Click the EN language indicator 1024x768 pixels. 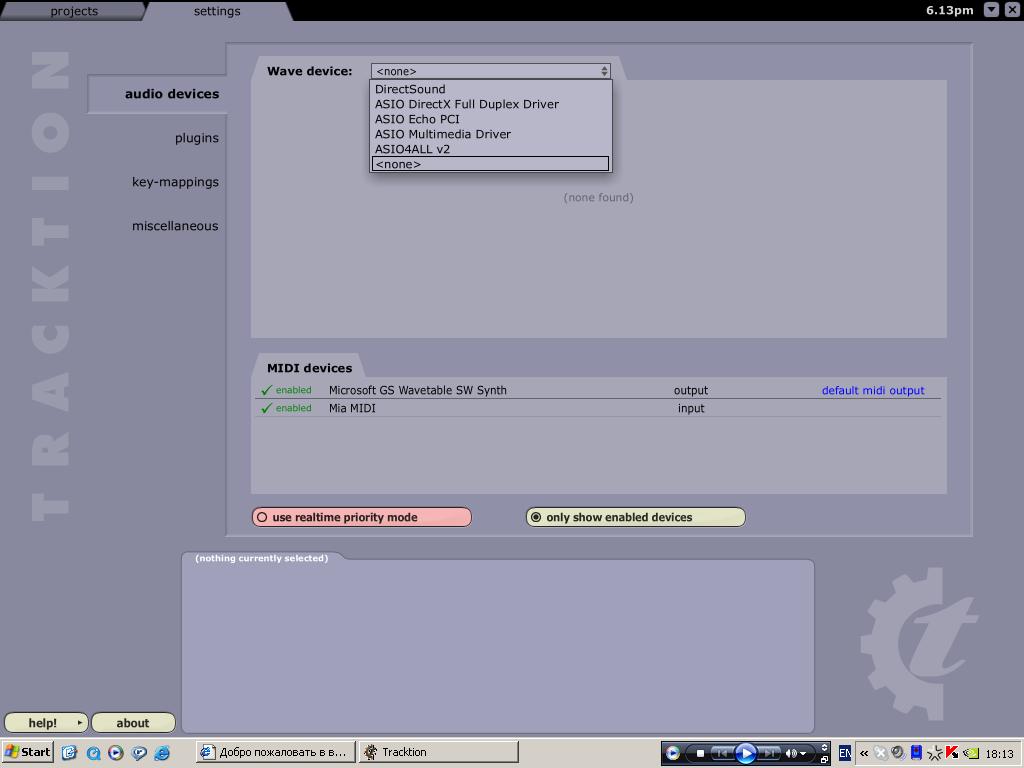844,753
